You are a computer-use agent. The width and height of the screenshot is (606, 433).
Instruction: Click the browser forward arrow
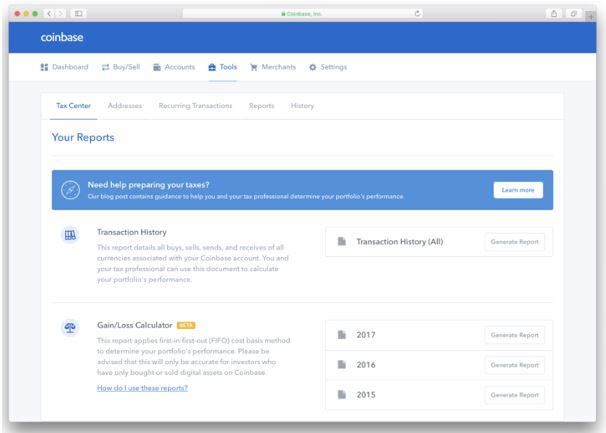60,14
